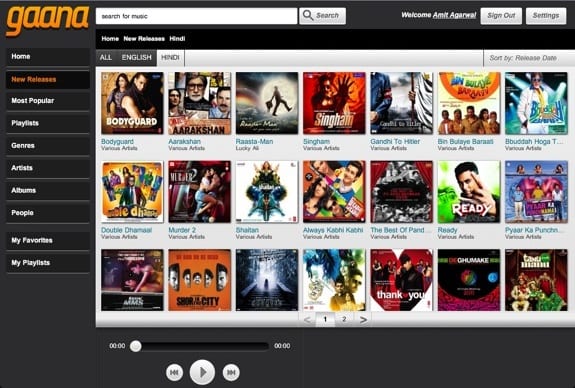Skip to the next track

click(x=231, y=373)
